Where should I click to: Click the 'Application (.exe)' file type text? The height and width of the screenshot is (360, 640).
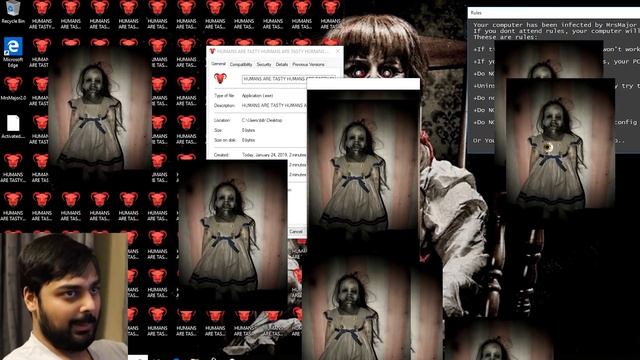click(257, 96)
